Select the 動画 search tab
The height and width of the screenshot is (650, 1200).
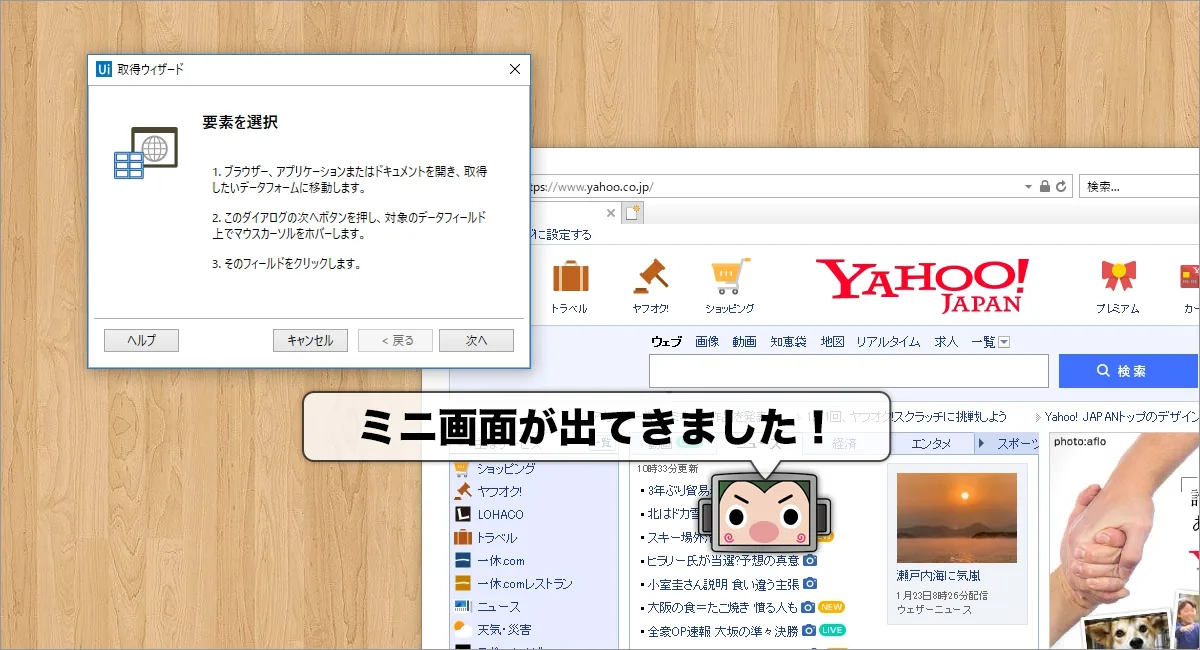(744, 342)
